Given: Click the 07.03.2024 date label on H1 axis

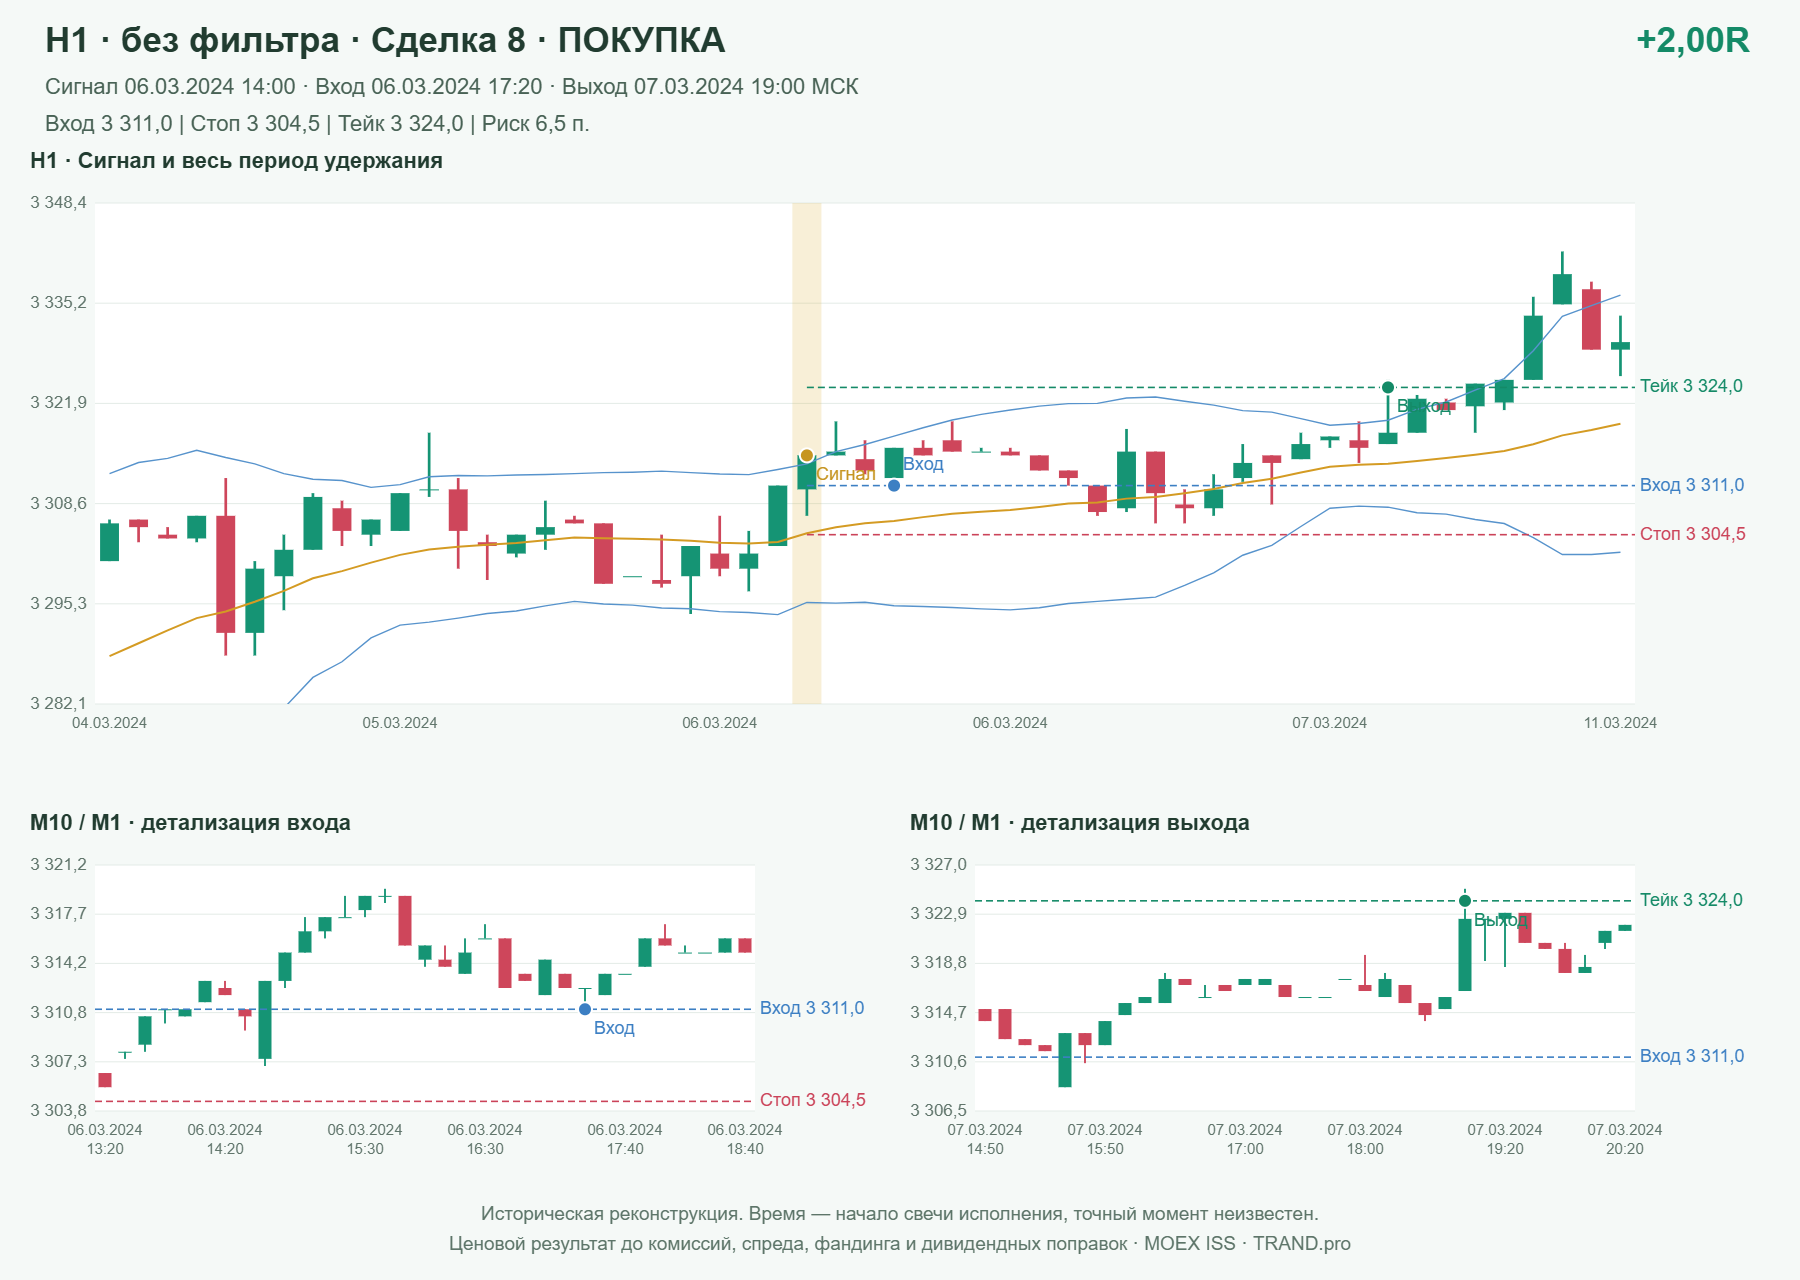Looking at the screenshot, I should [x=1329, y=723].
